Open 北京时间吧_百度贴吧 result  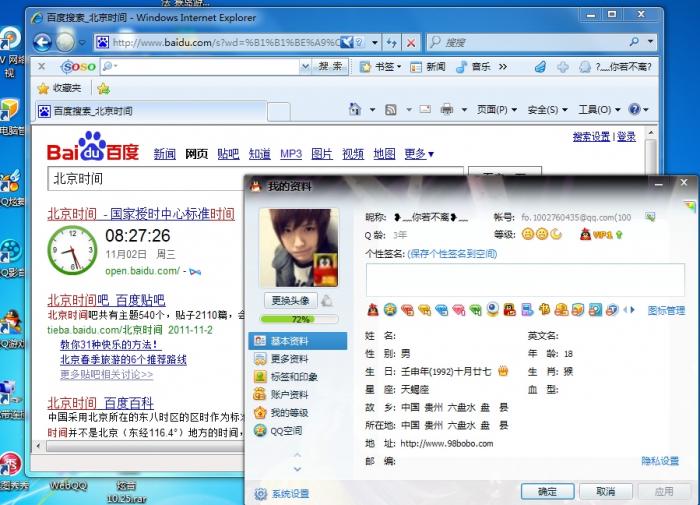pos(106,300)
